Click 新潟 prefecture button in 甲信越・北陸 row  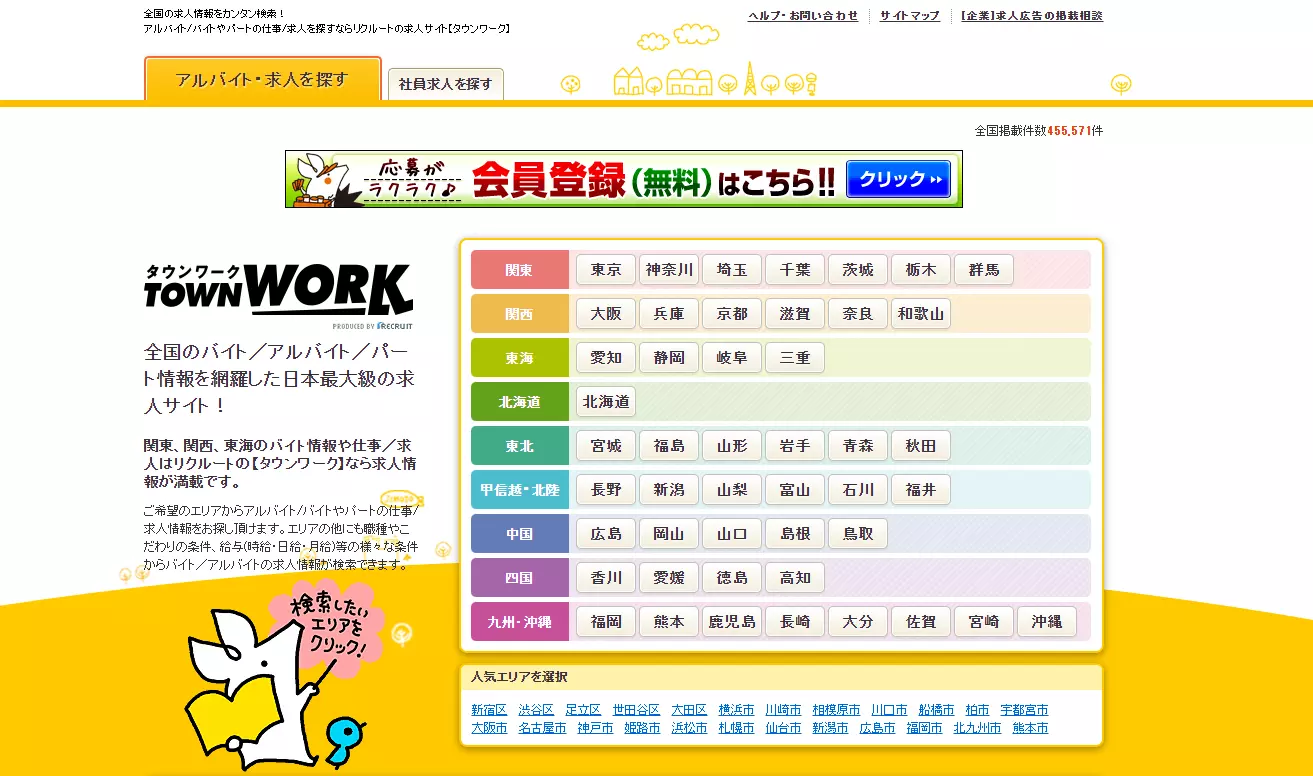[669, 490]
